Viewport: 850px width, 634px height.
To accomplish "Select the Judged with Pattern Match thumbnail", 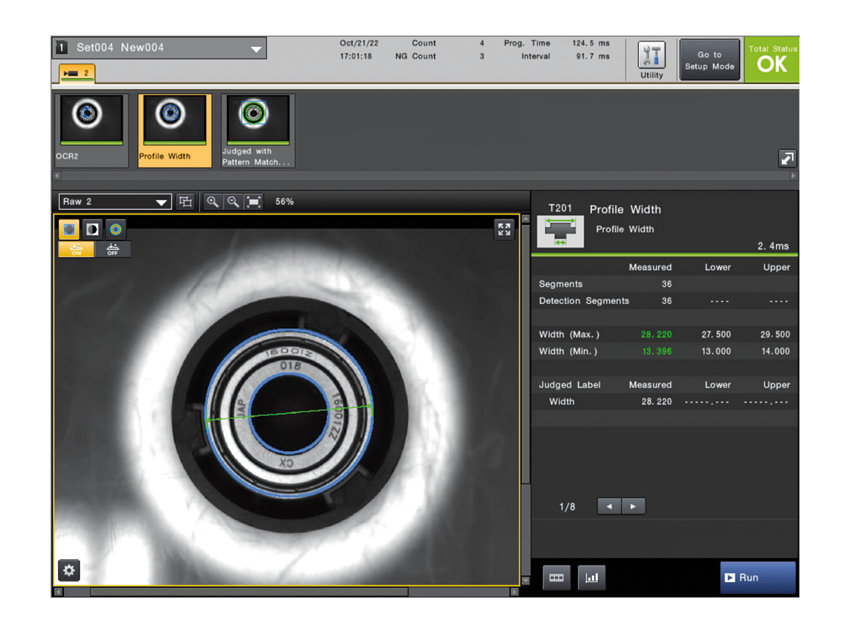I will pos(258,130).
